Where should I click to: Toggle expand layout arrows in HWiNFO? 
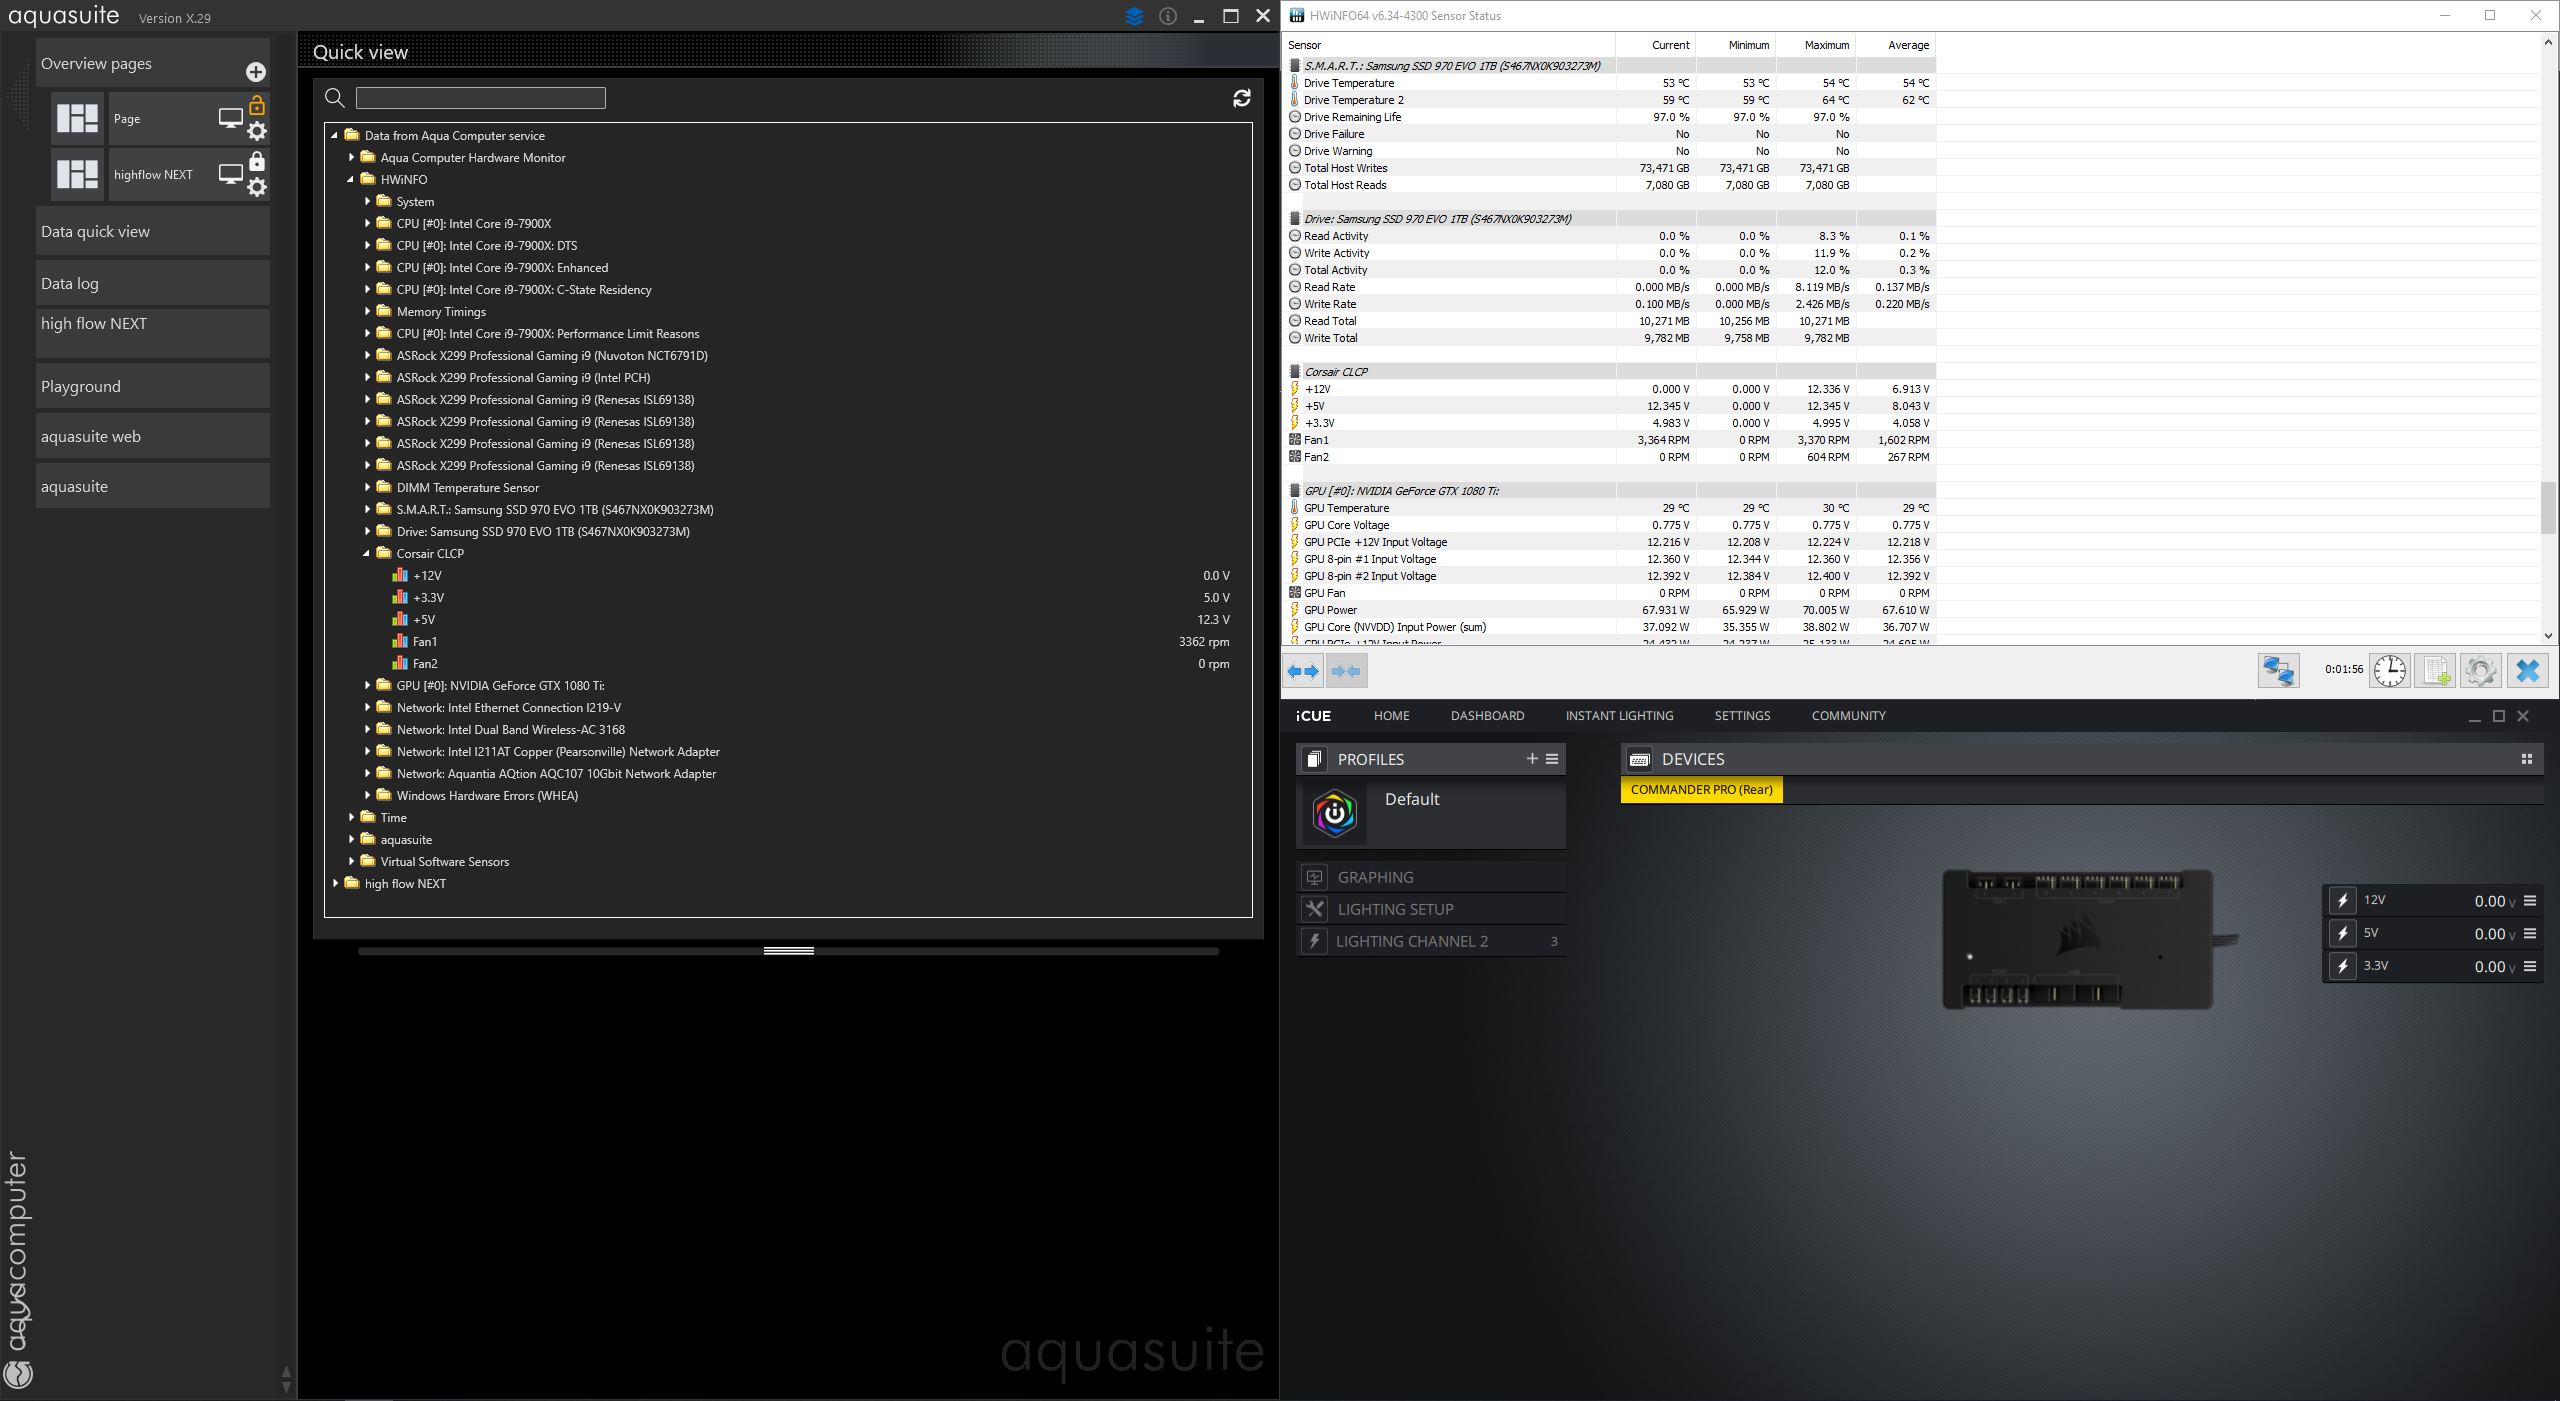(1303, 671)
